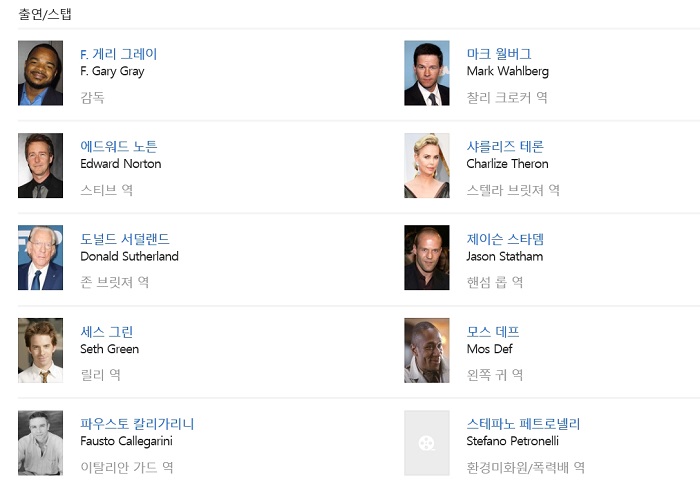Open the photo beside the Donald Sutherland entry

tap(40, 258)
